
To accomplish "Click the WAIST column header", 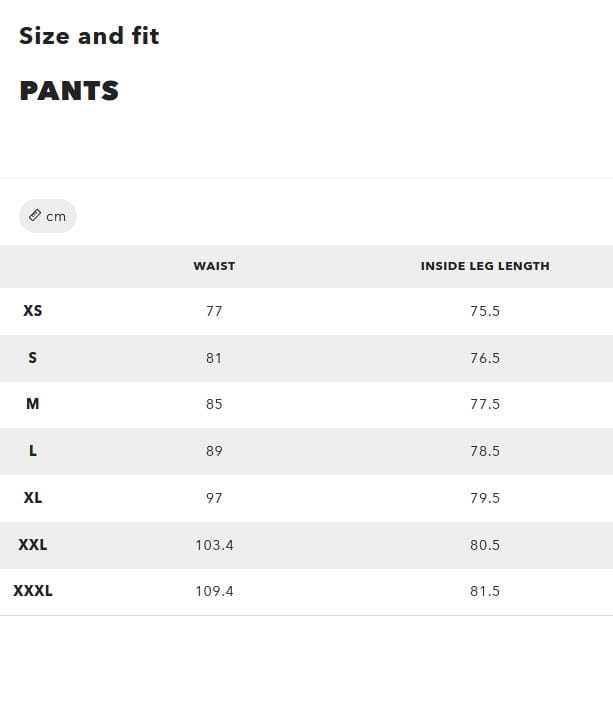I will point(214,266).
